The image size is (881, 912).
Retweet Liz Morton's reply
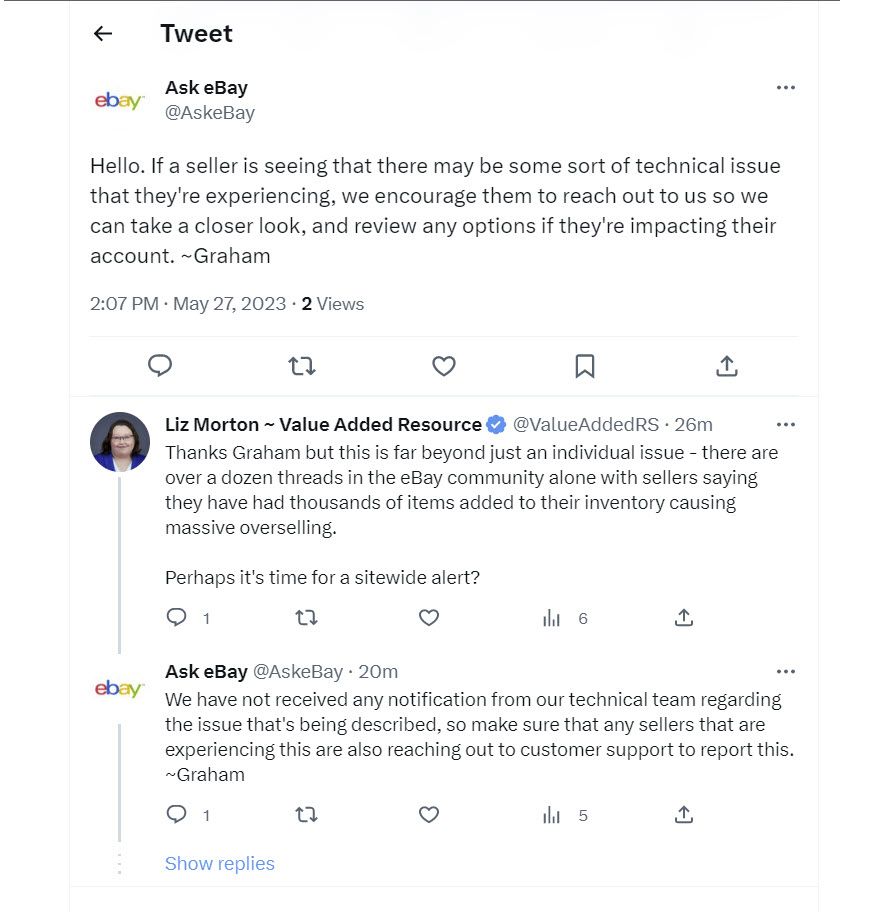click(306, 617)
